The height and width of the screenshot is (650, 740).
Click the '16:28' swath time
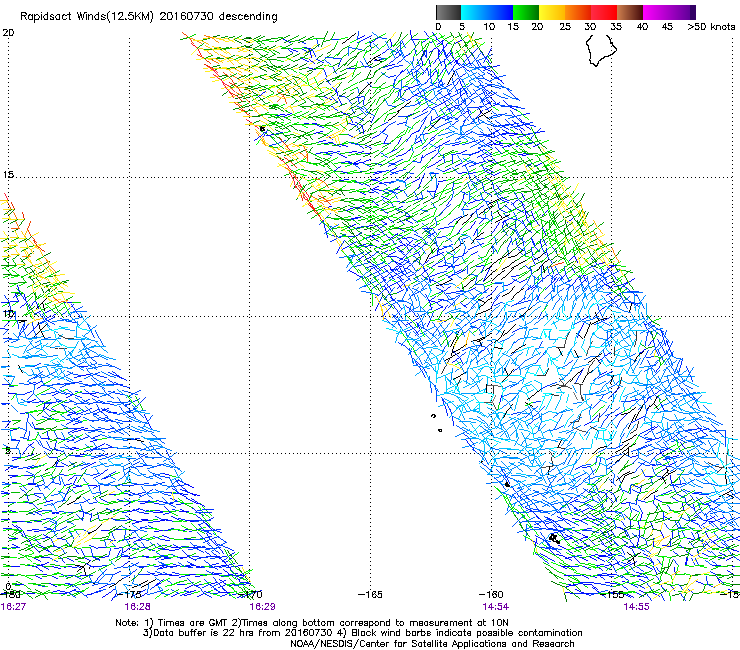(x=137, y=607)
